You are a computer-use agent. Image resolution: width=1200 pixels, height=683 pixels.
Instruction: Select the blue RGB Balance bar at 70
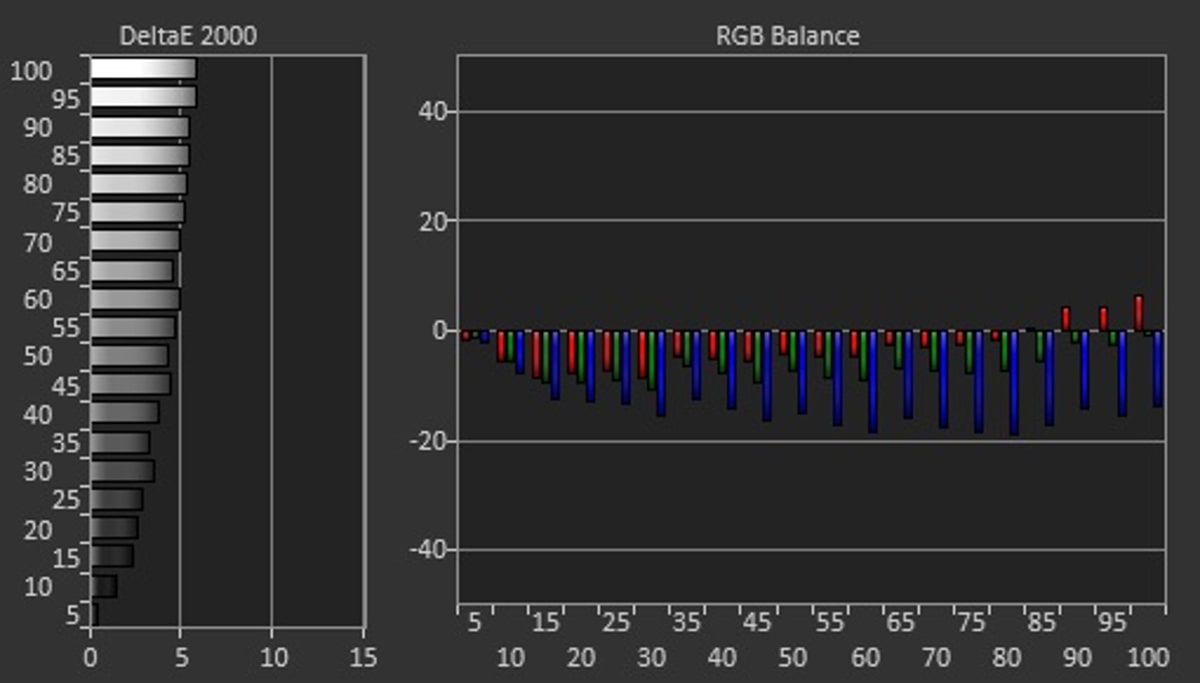pyautogui.click(x=943, y=380)
